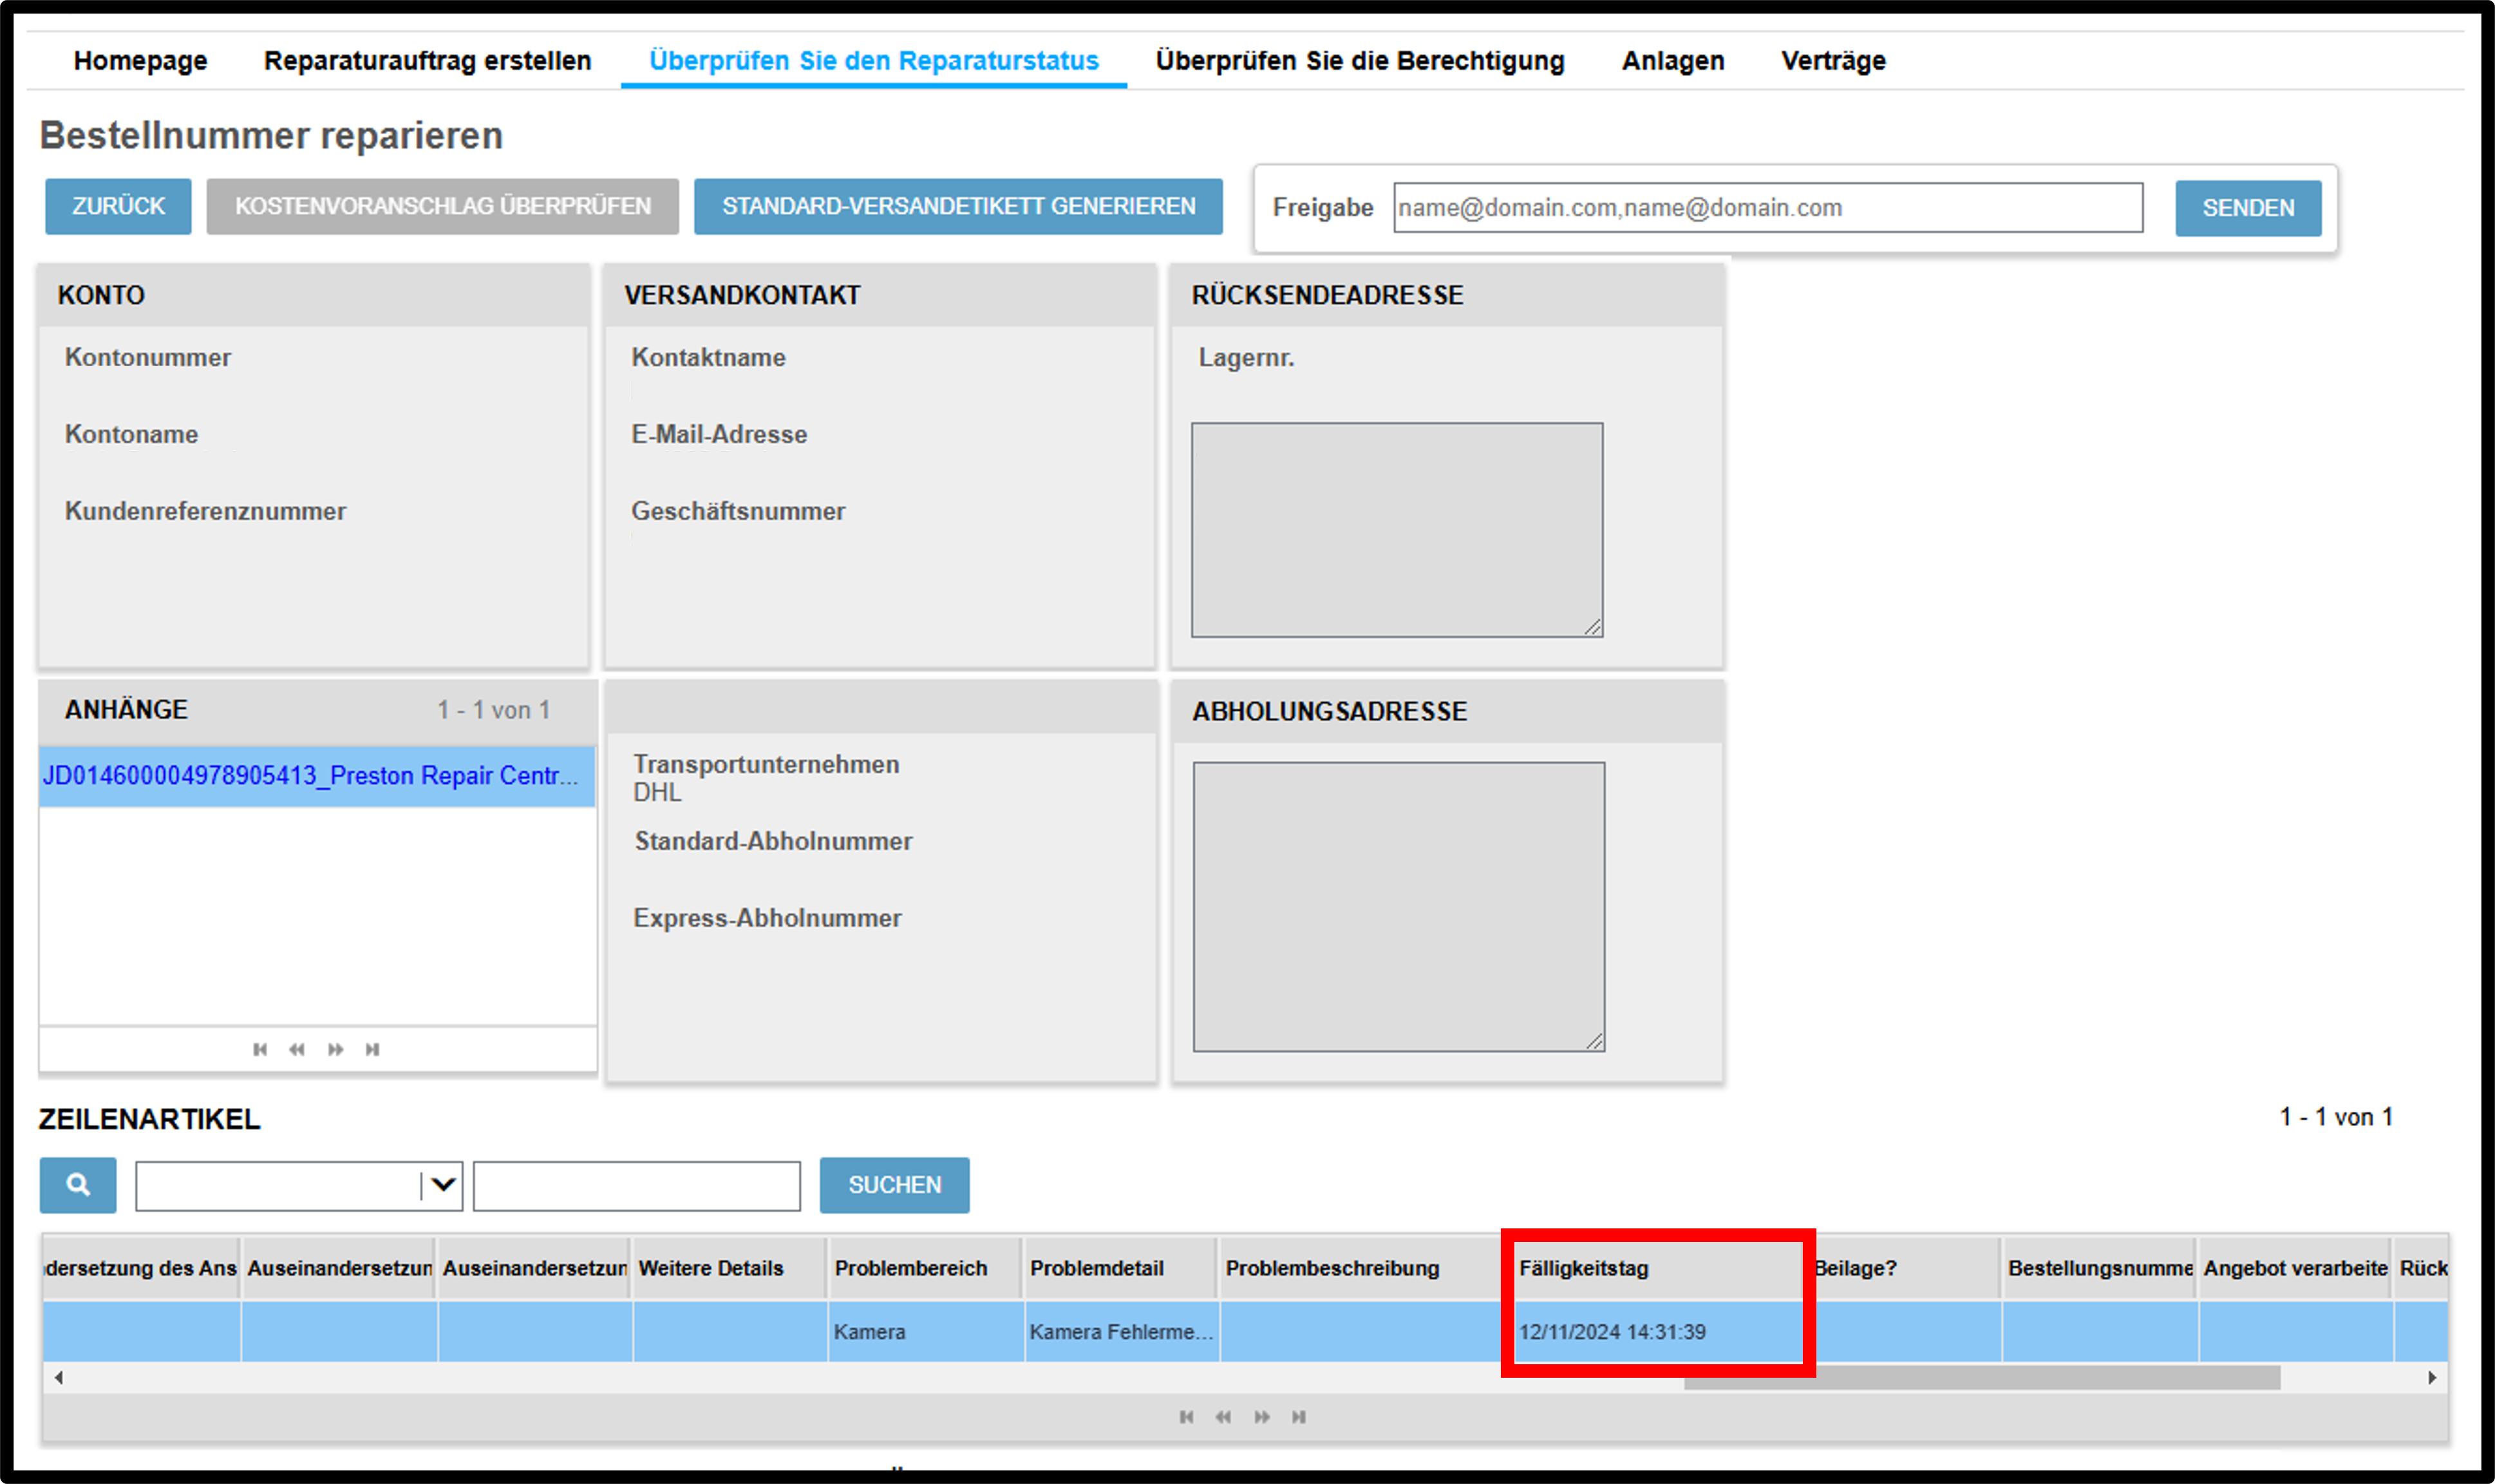
Task: Click the SUCHEN button
Action: tap(894, 1185)
